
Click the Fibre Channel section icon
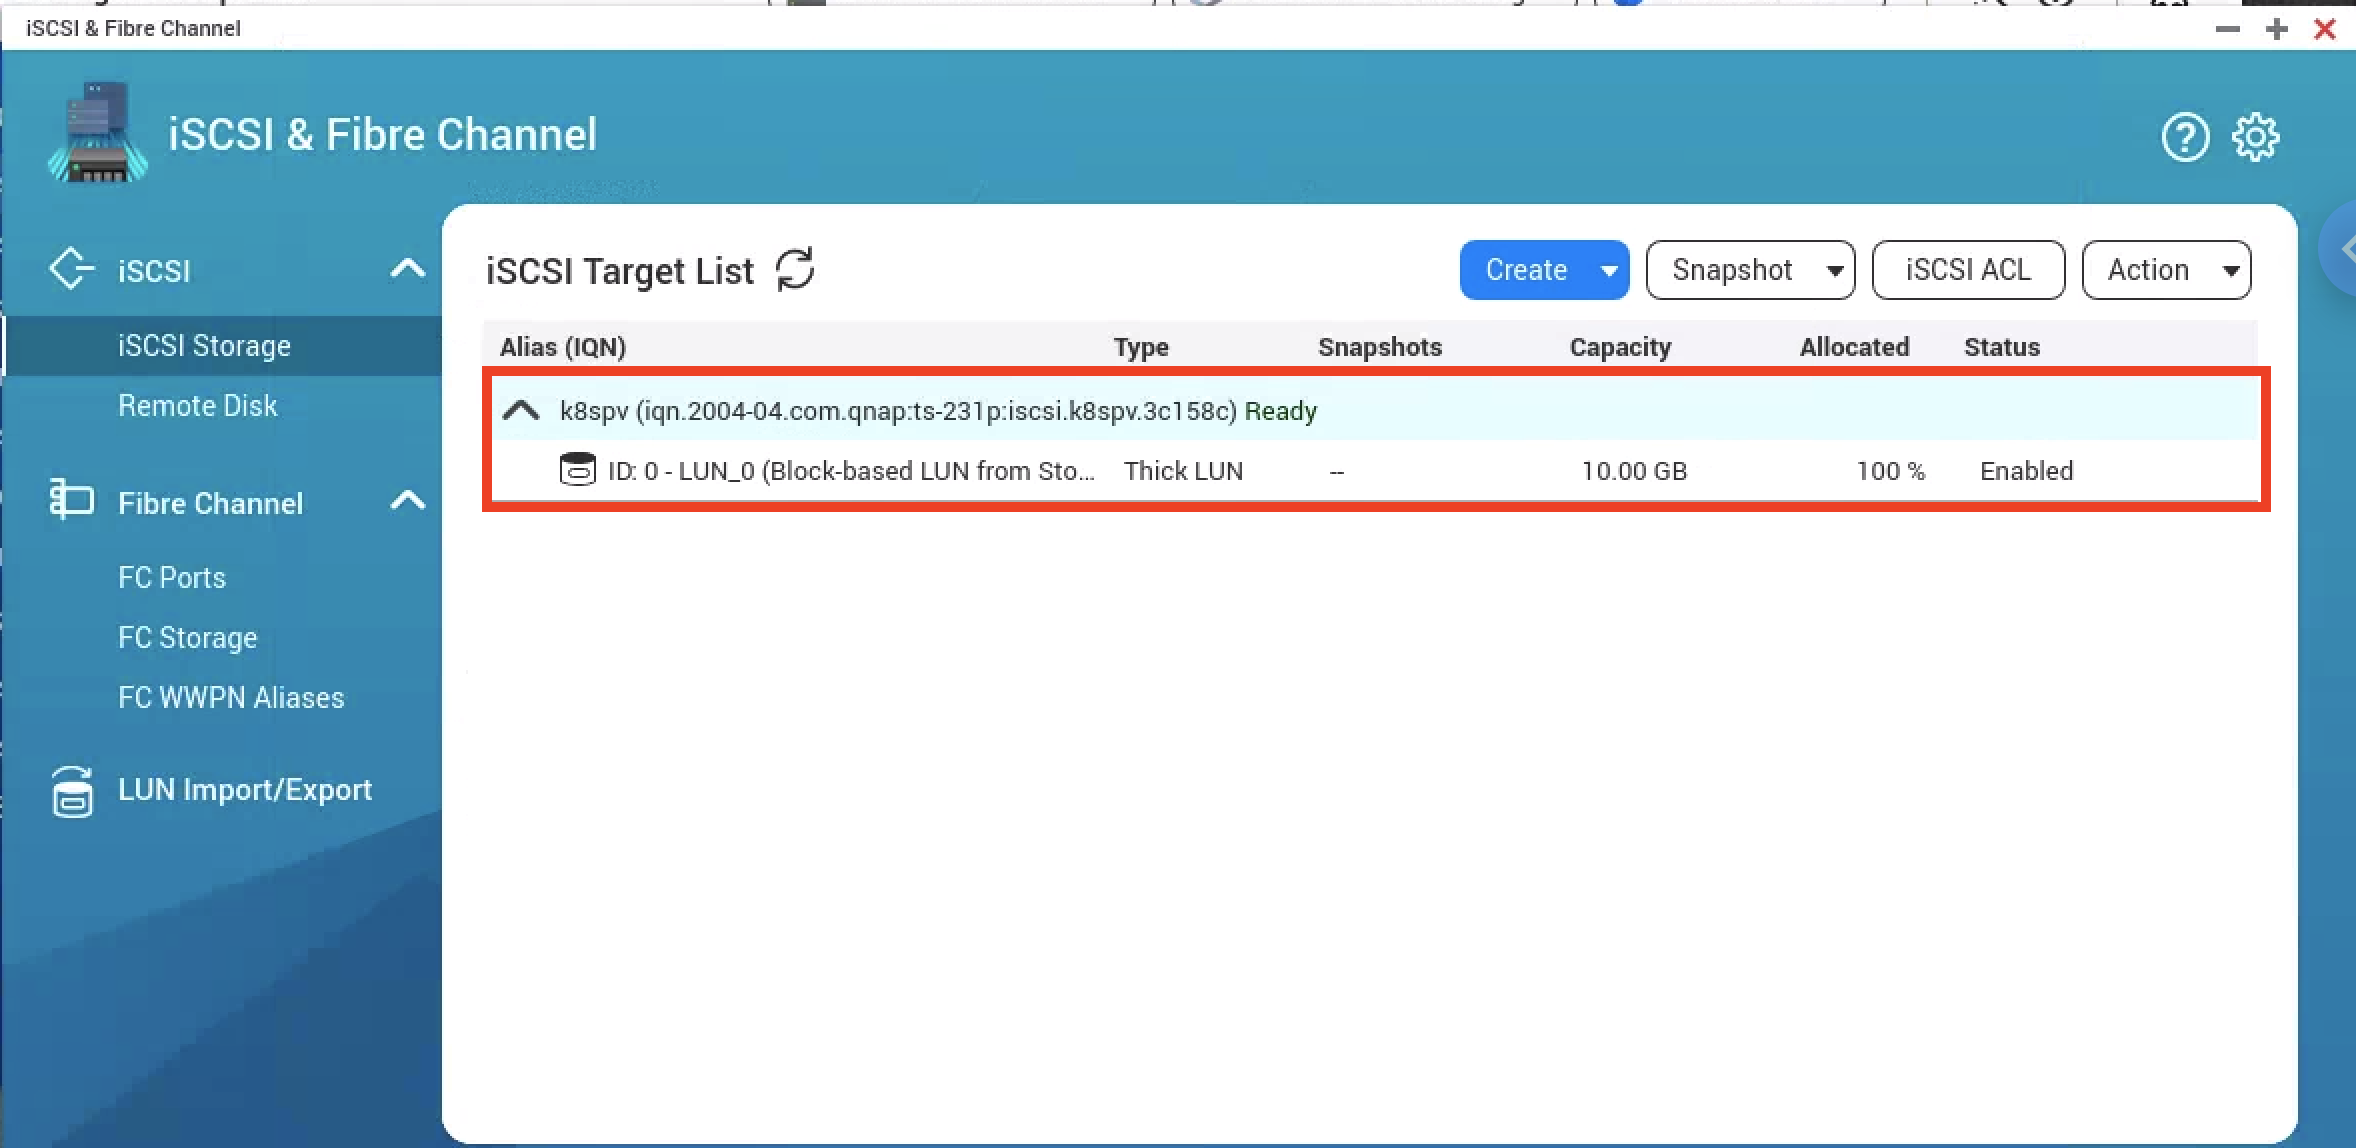(72, 500)
